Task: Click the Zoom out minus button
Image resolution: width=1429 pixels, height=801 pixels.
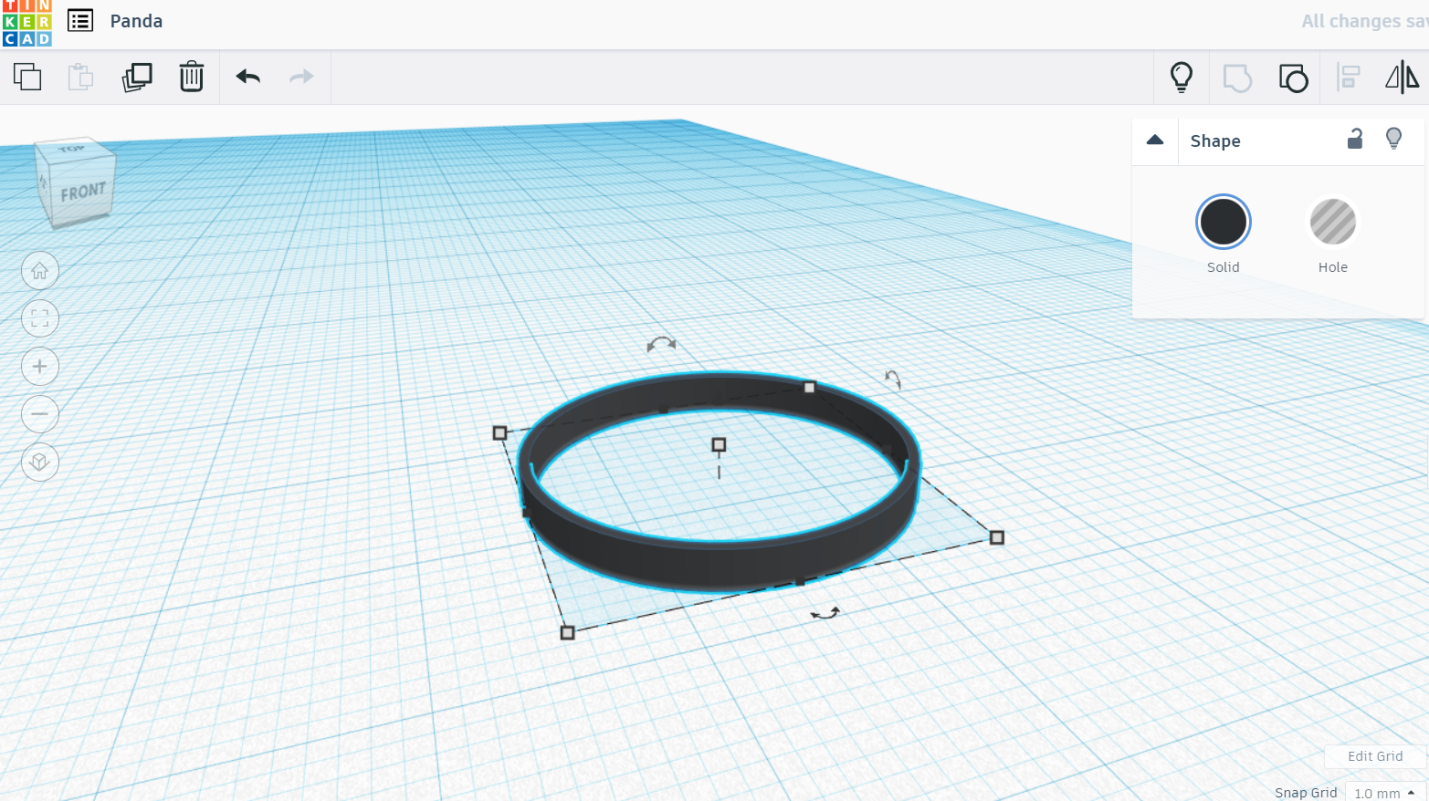Action: point(40,414)
